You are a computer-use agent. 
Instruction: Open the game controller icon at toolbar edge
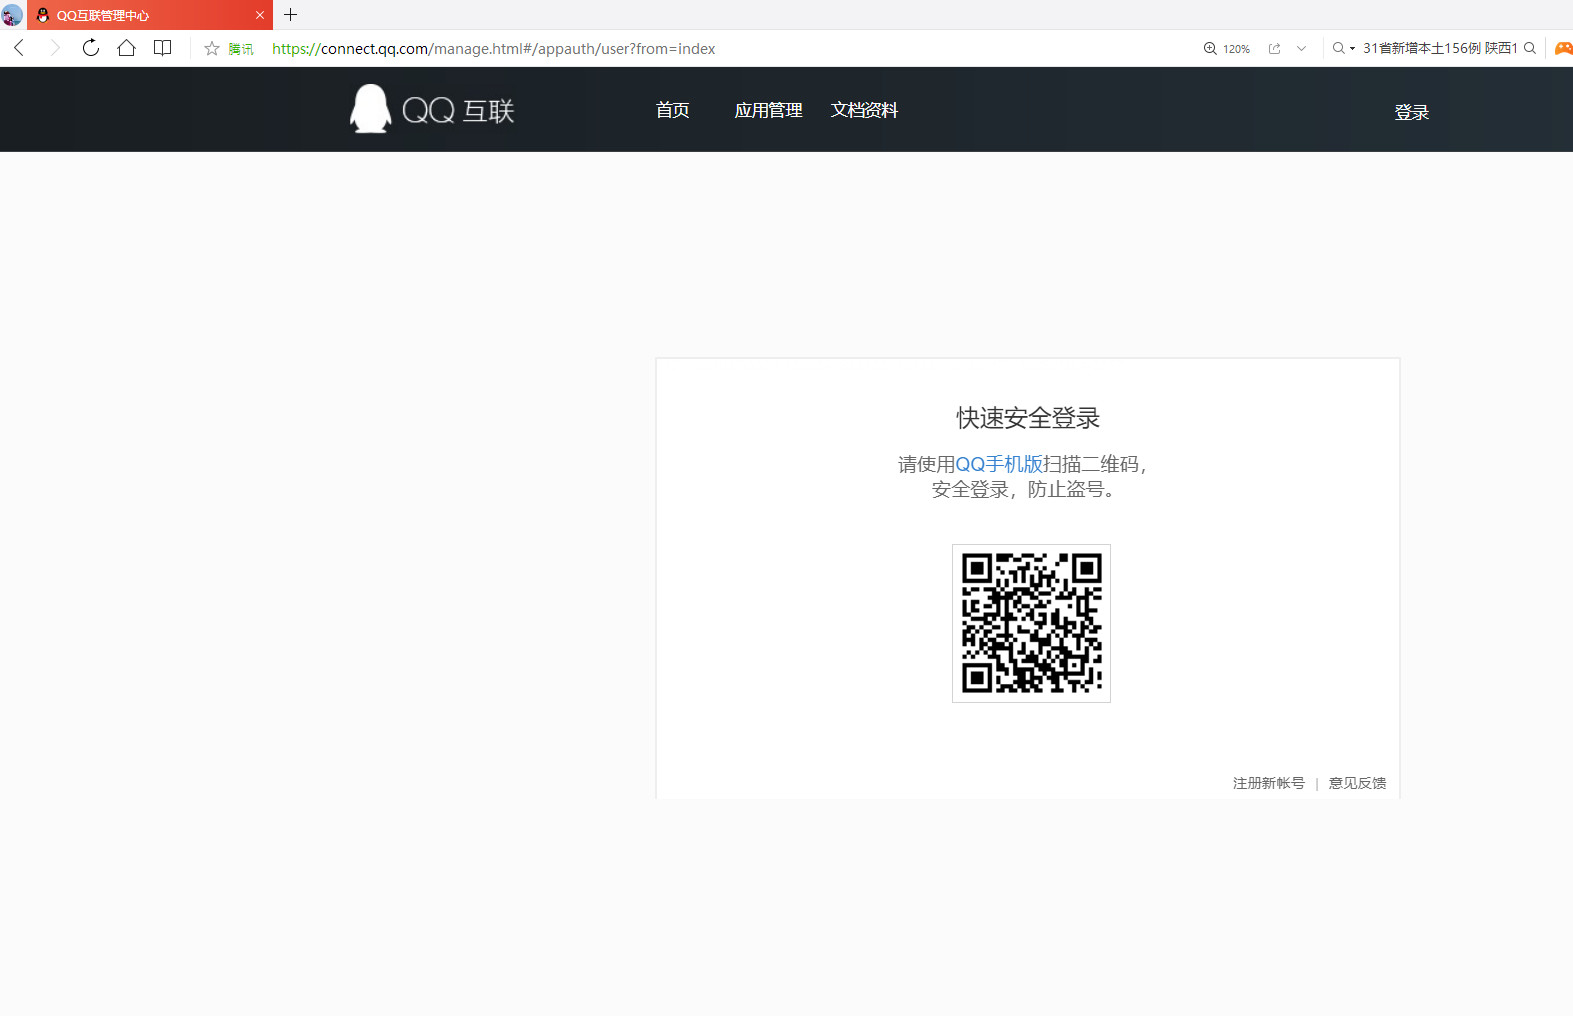tap(1564, 48)
